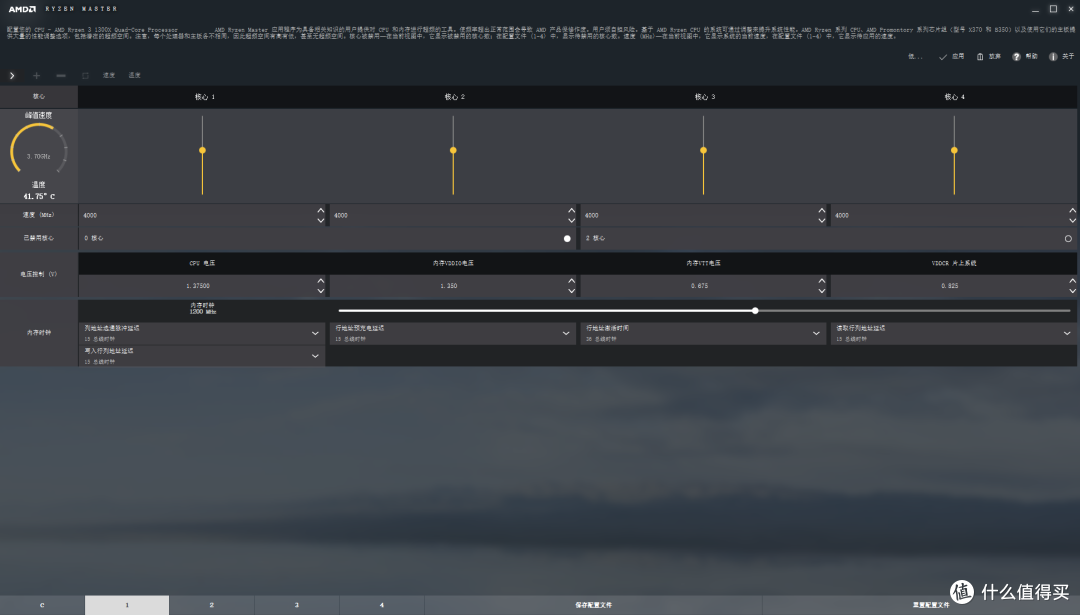Open the row active time dropdown (36 clocks)
Viewport: 1080px width, 615px height.
pos(703,333)
